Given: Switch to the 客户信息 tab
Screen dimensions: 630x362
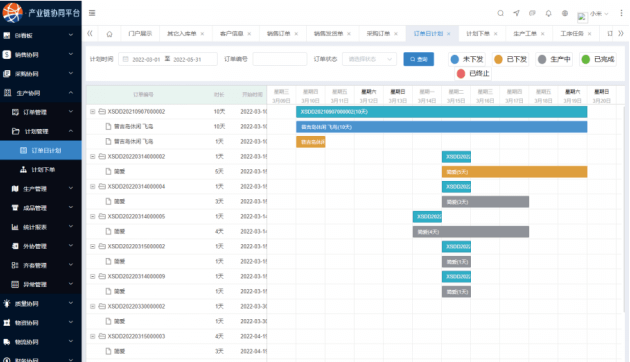Looking at the screenshot, I should (231, 34).
